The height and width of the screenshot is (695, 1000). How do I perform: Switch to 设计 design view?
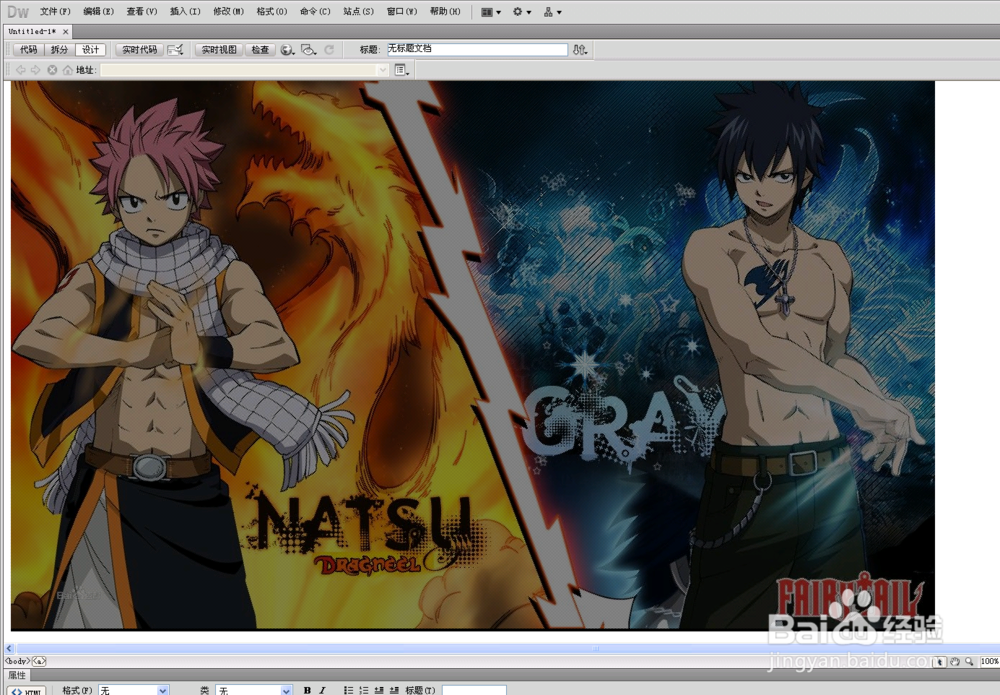pos(91,50)
